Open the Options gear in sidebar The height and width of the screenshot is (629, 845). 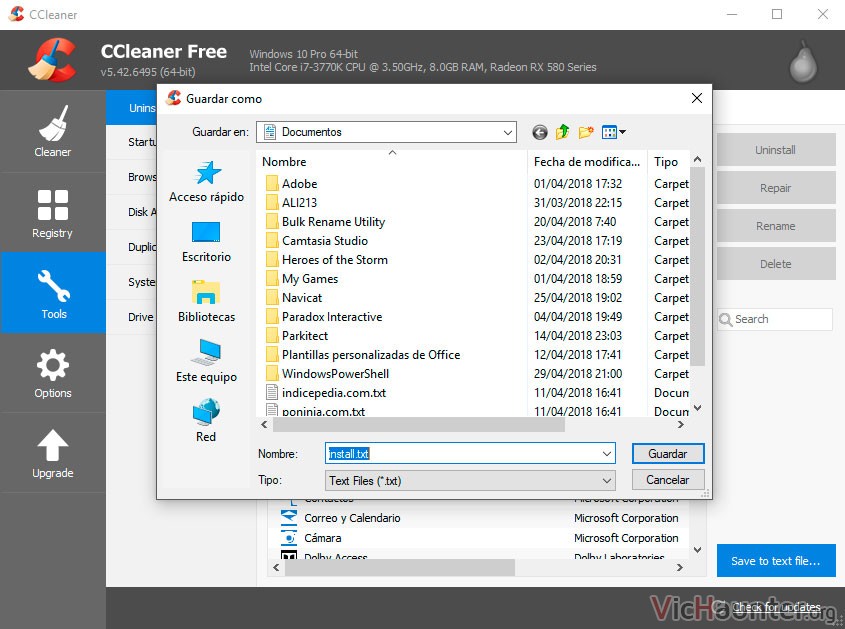(x=53, y=373)
